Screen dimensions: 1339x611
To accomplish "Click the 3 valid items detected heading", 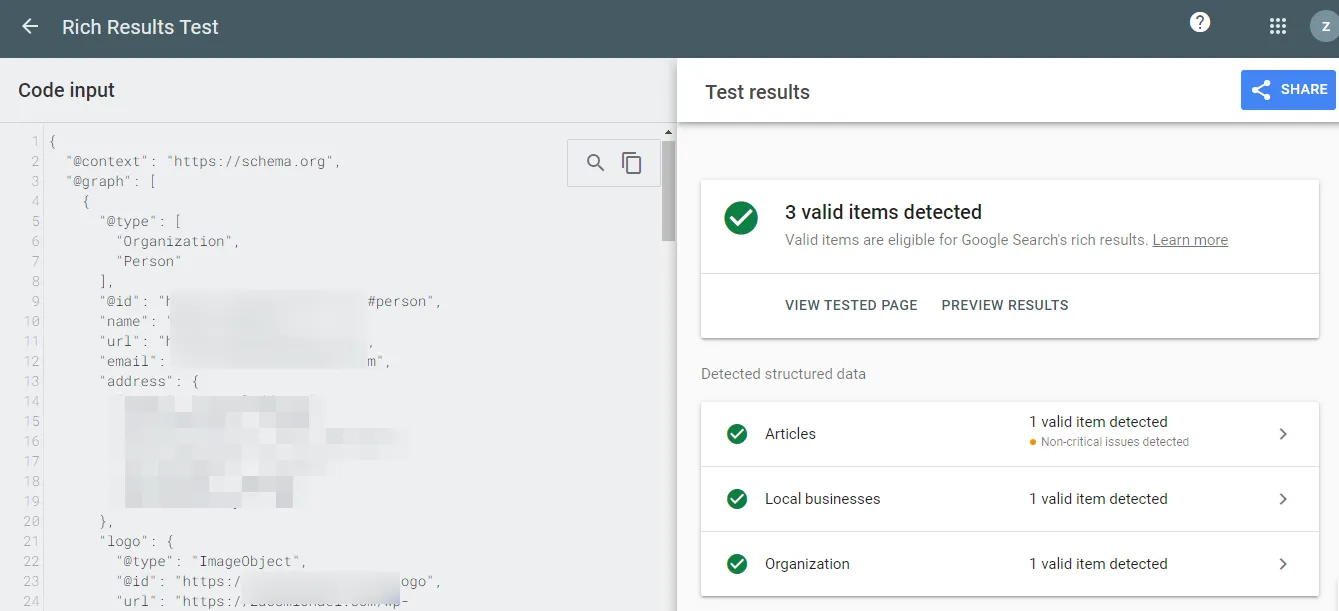I will (x=883, y=212).
